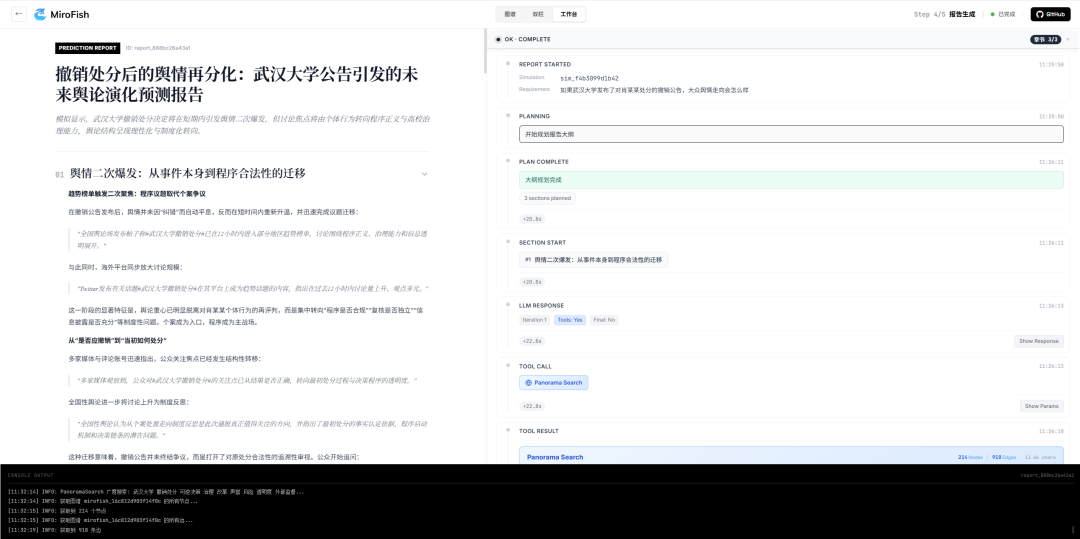Image resolution: width=1080 pixels, height=539 pixels.
Task: Expand the Panorama Search result panel
Action: coord(790,457)
